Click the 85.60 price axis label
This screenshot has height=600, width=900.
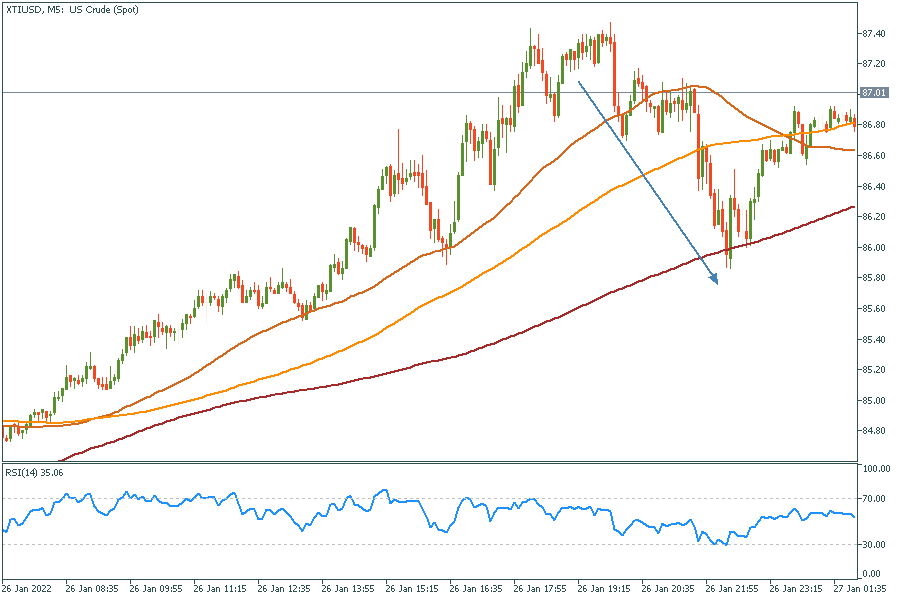point(874,309)
